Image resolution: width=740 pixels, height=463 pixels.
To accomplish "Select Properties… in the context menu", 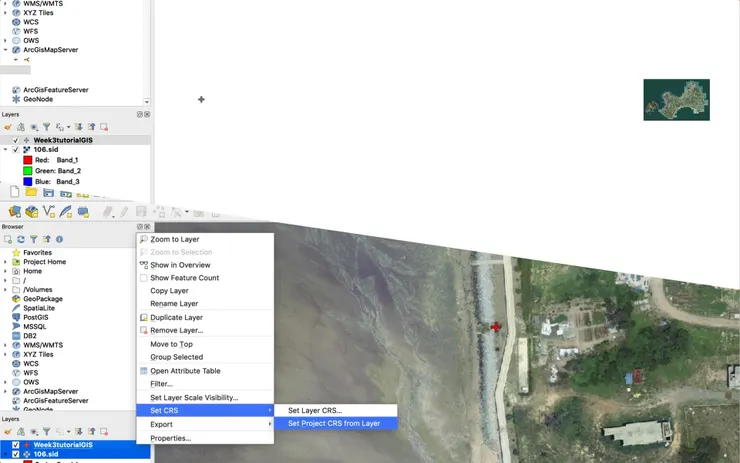I will point(205,438).
